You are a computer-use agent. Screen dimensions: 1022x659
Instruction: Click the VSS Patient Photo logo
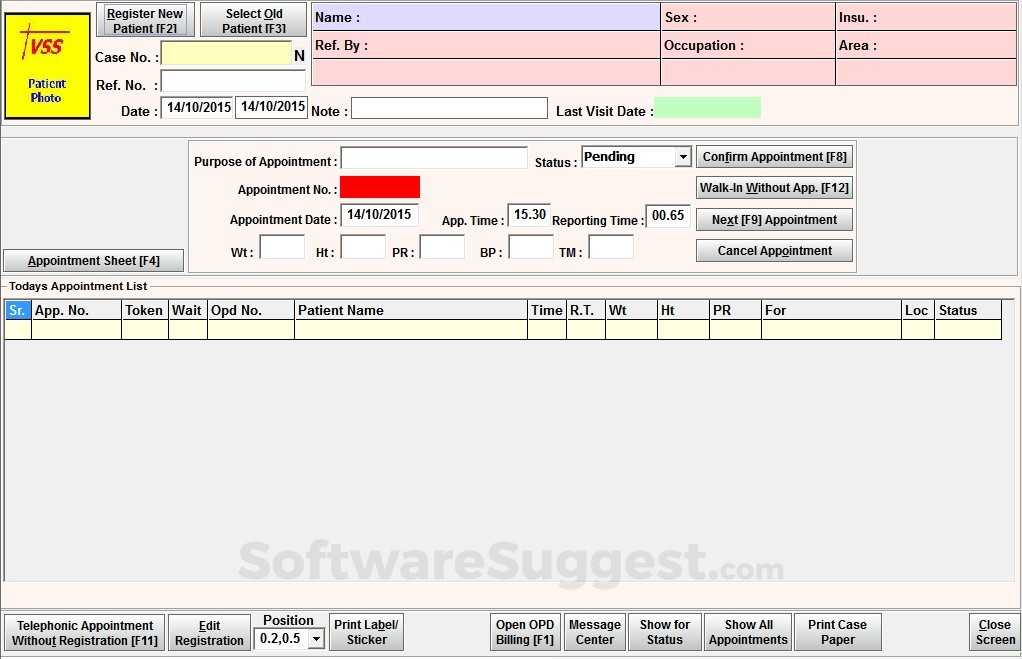[x=46, y=62]
